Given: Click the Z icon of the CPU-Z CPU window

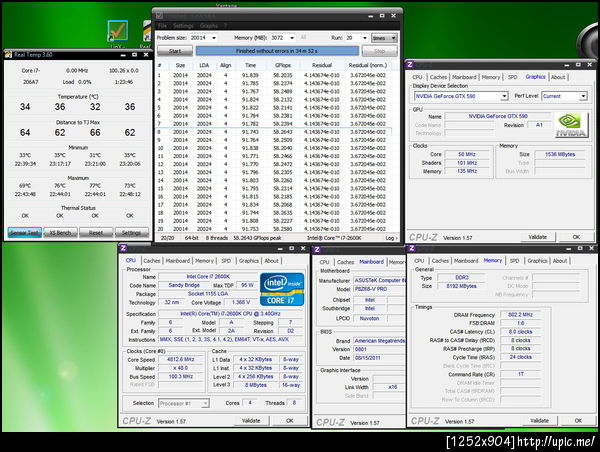Looking at the screenshot, I should (123, 248).
